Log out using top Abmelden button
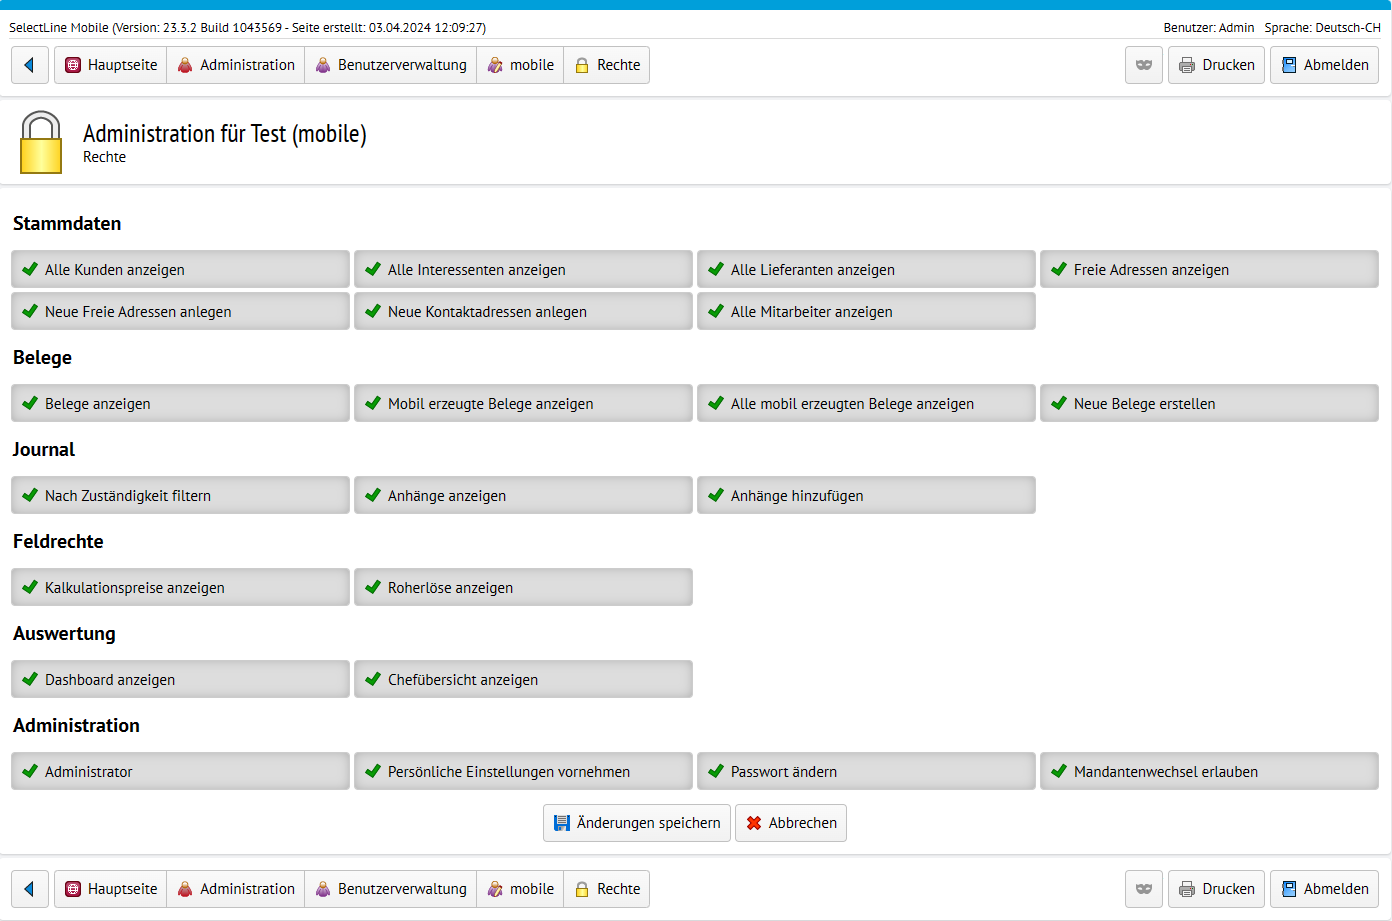 click(1324, 65)
